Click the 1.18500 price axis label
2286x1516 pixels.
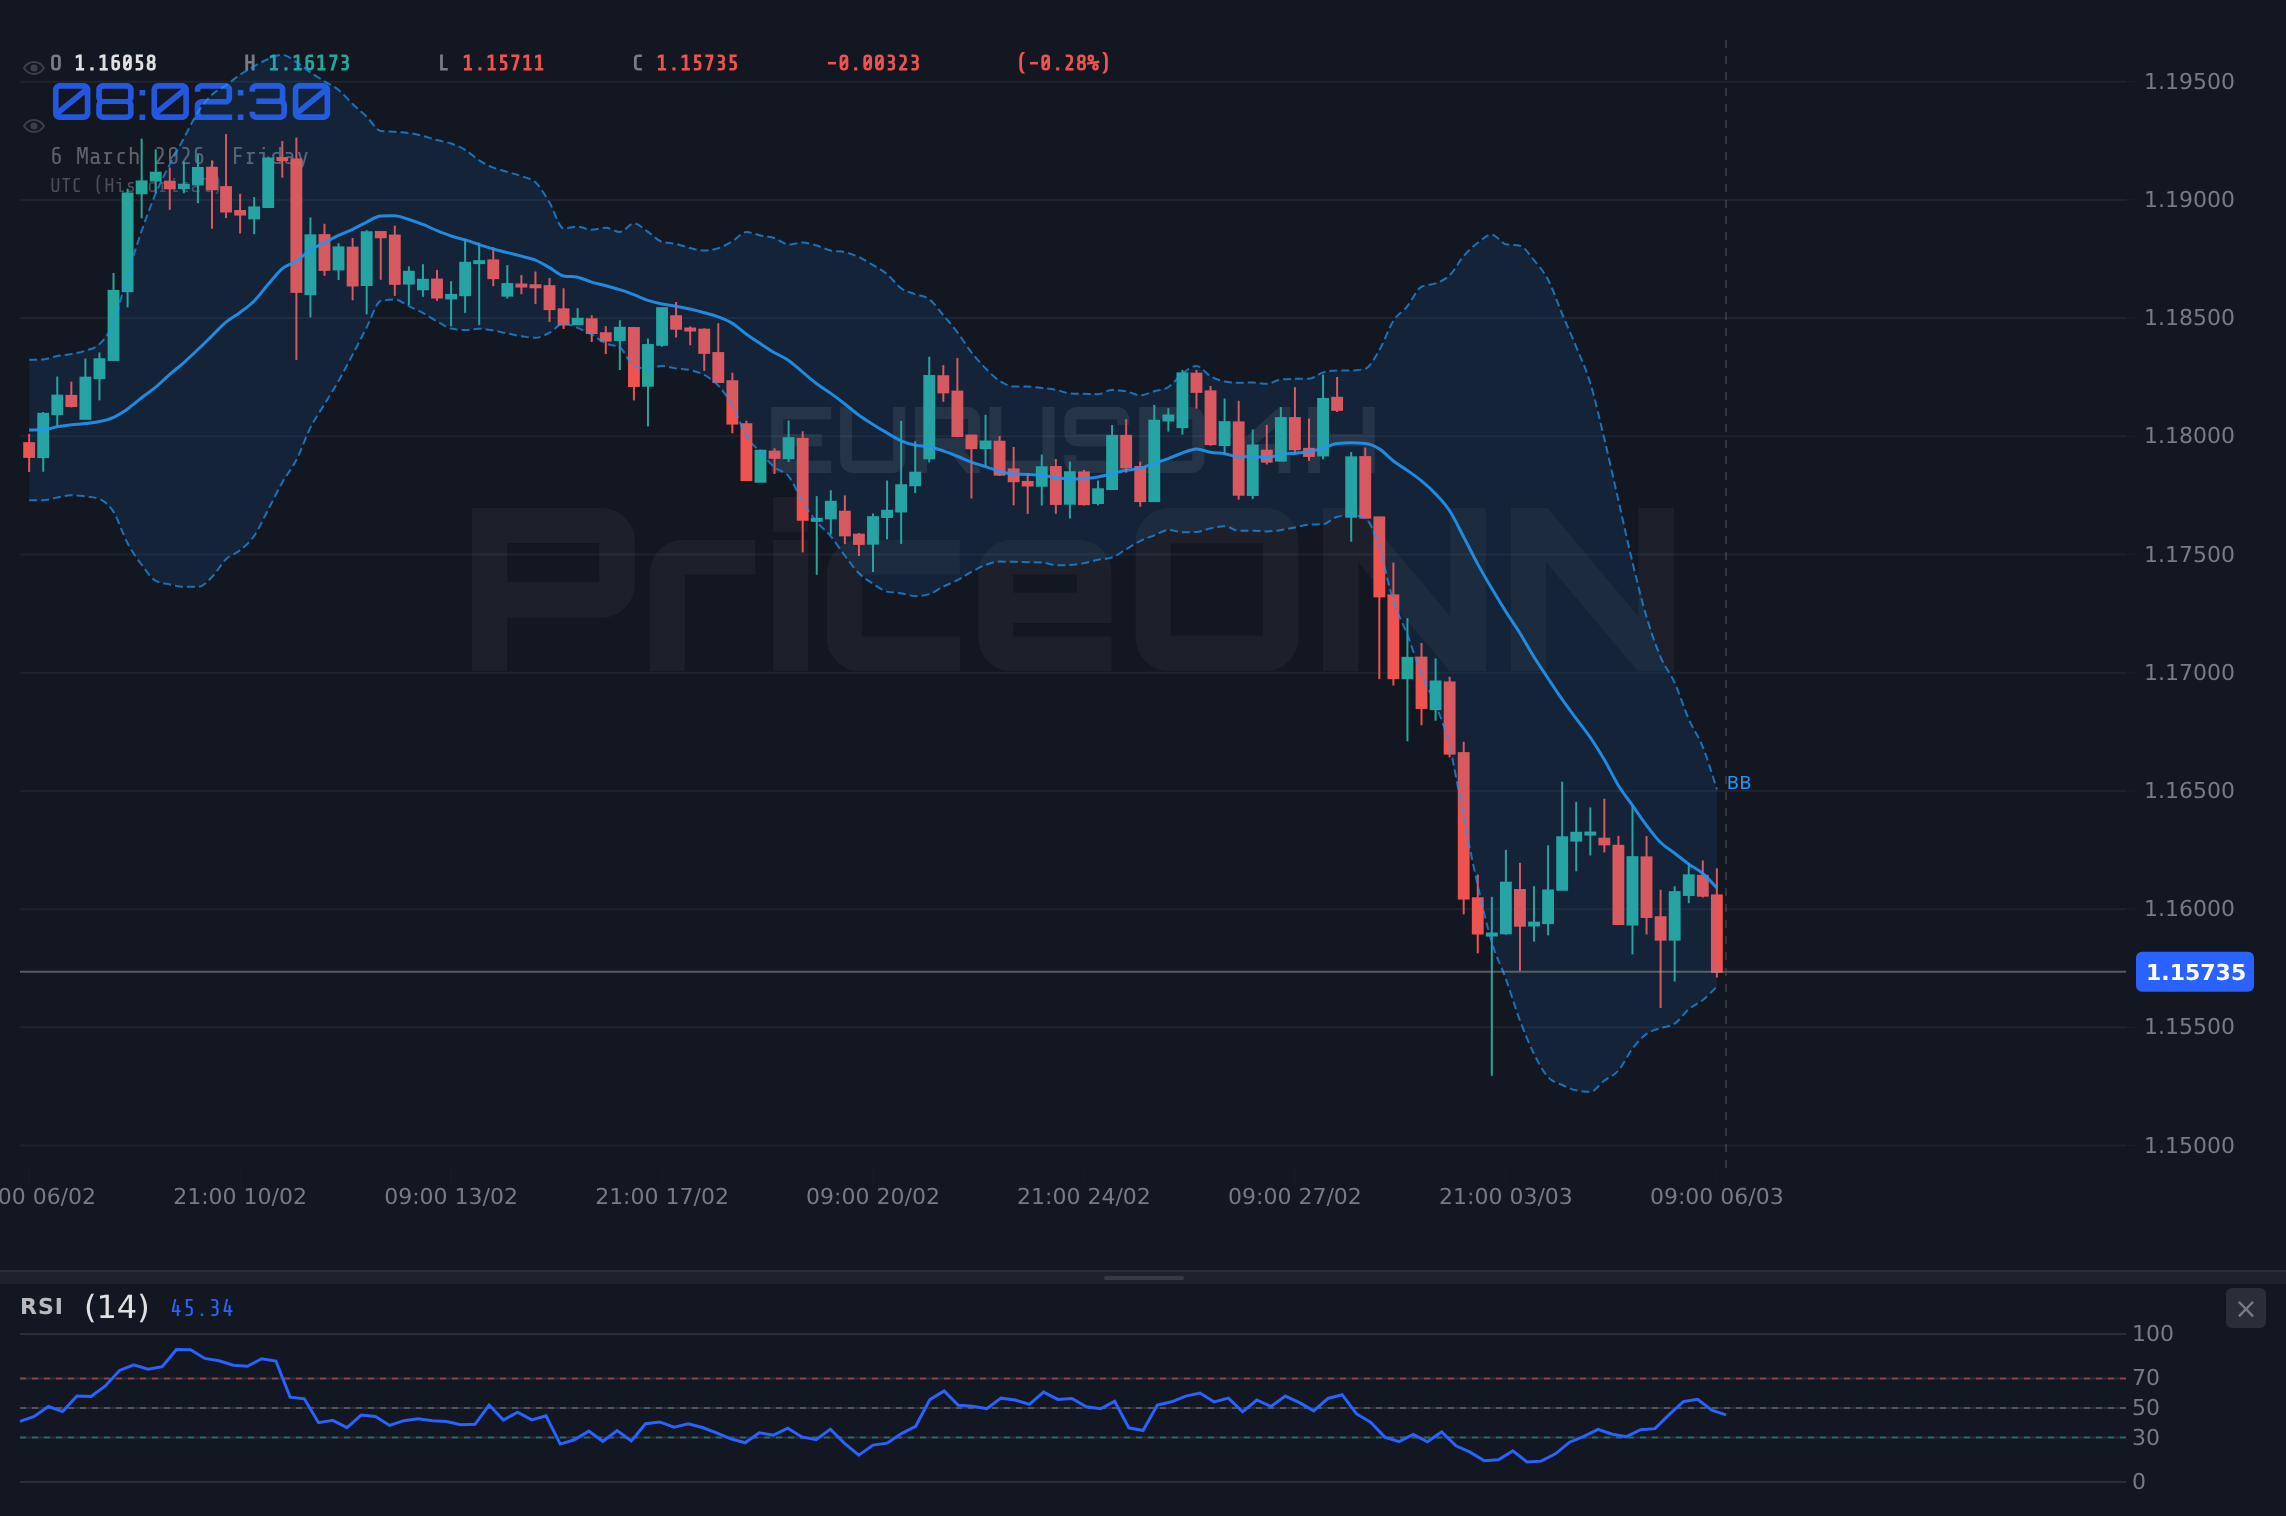point(2189,317)
